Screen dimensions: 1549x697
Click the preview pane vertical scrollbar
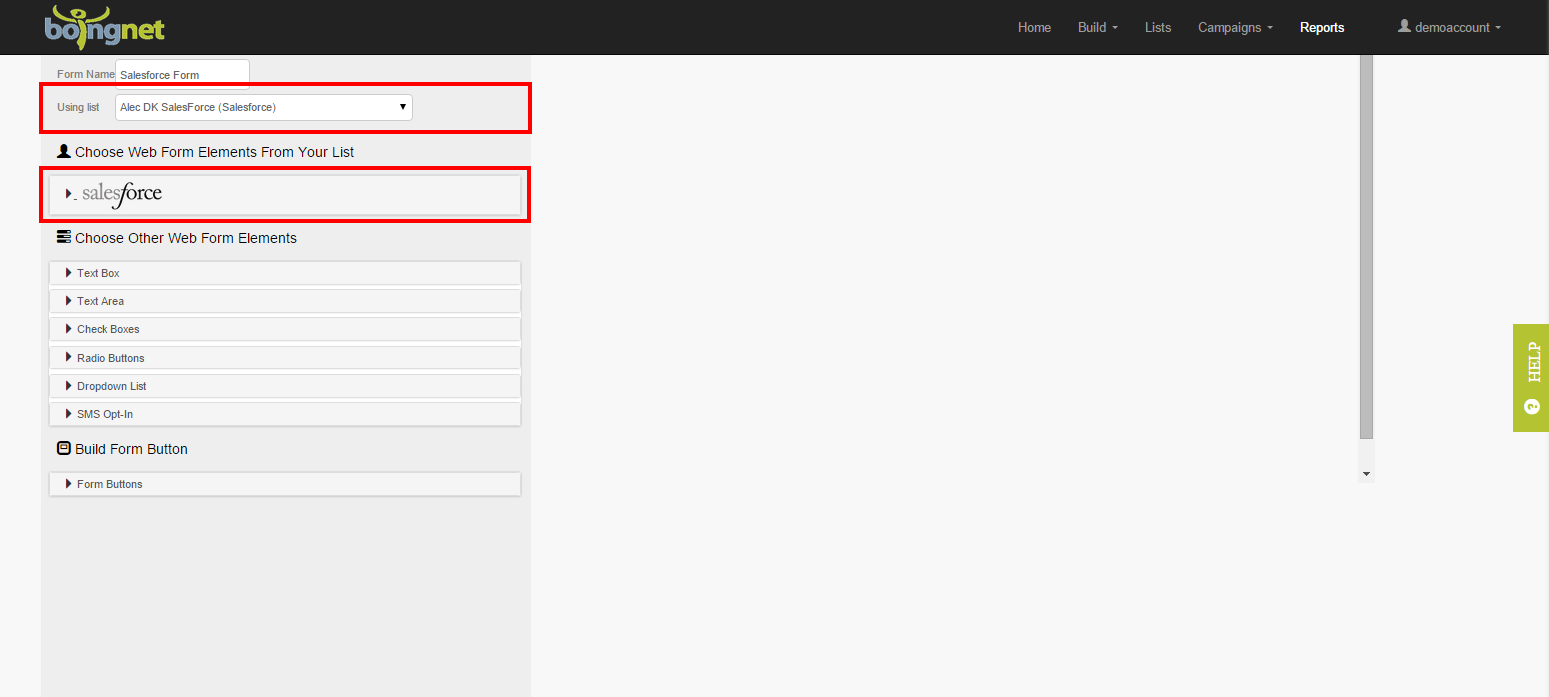point(1366,247)
